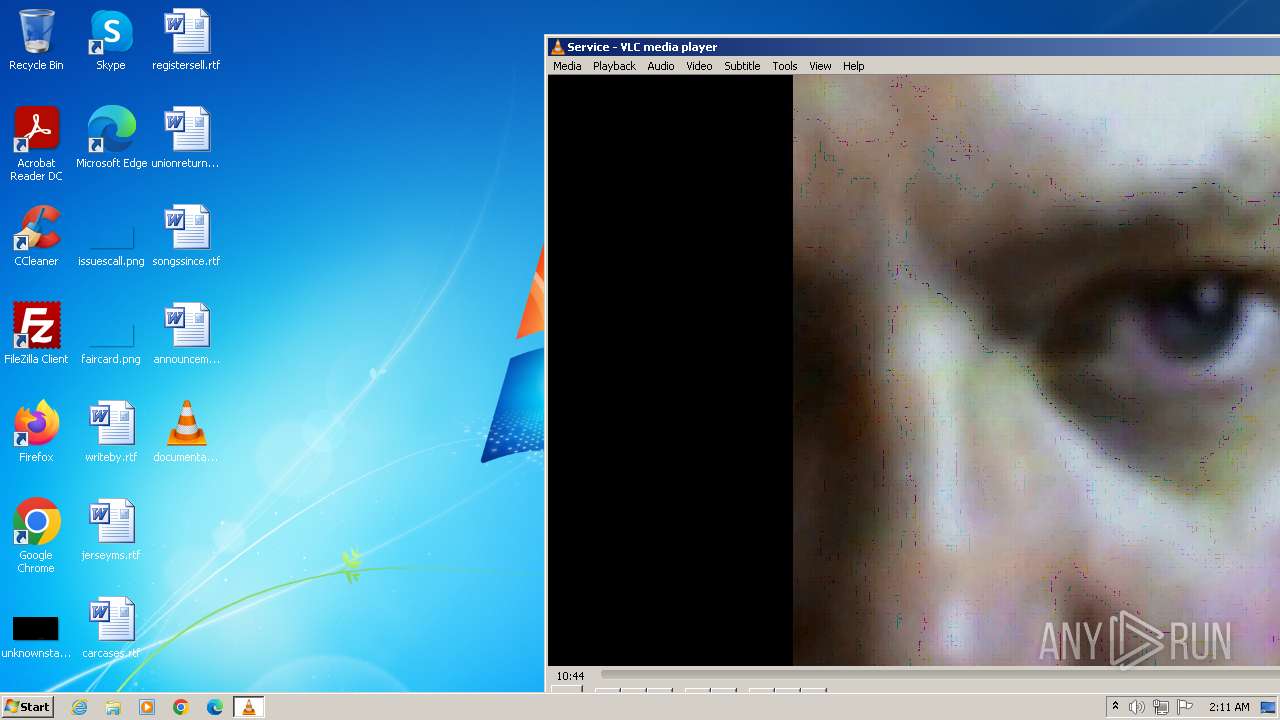1280x720 pixels.
Task: Select the Google Chrome desktop shortcut
Action: pyautogui.click(x=36, y=537)
